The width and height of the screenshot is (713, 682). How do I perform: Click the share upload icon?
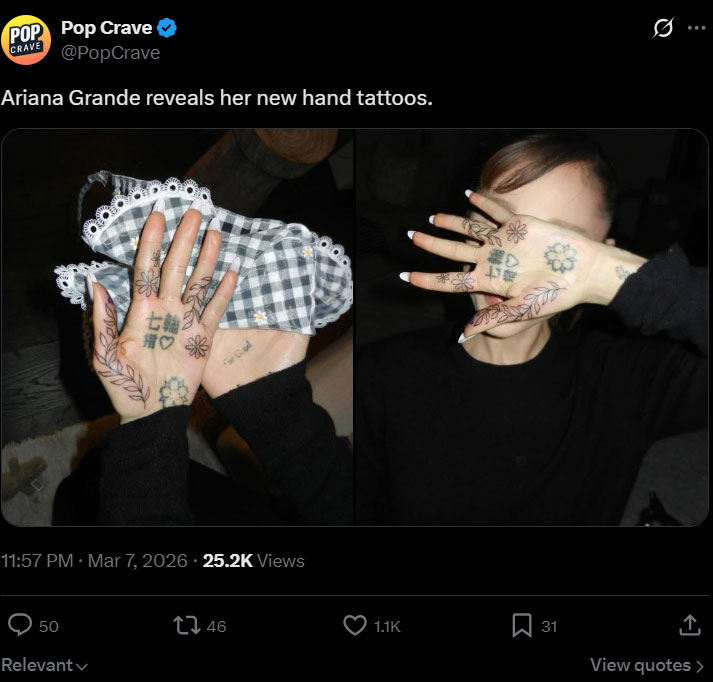tap(690, 625)
